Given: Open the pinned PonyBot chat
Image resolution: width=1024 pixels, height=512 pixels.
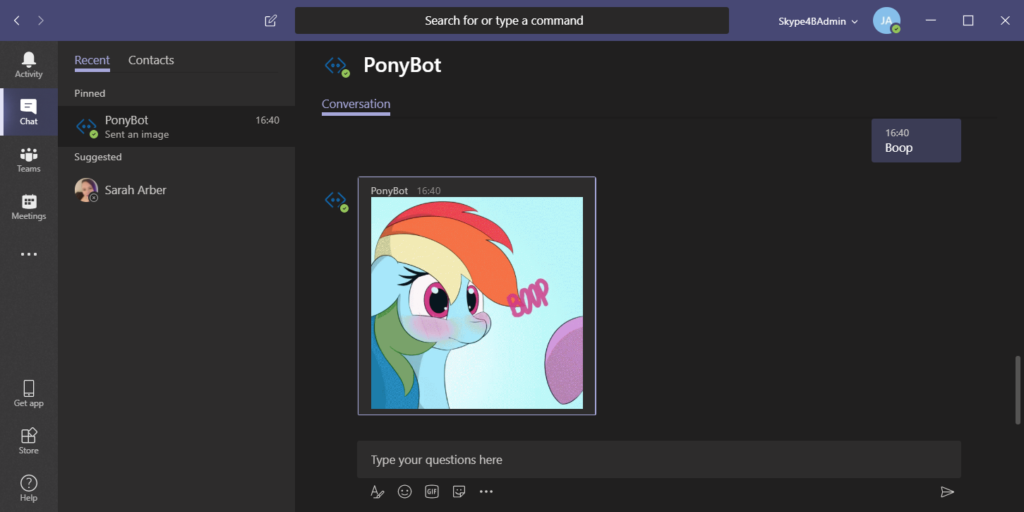Looking at the screenshot, I should tap(176, 127).
